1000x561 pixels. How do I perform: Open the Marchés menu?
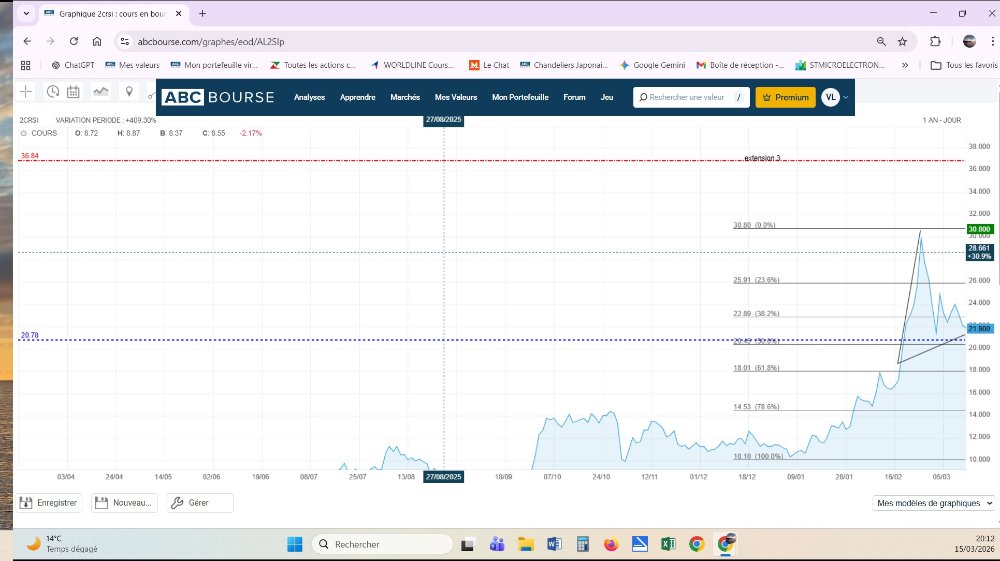click(405, 97)
